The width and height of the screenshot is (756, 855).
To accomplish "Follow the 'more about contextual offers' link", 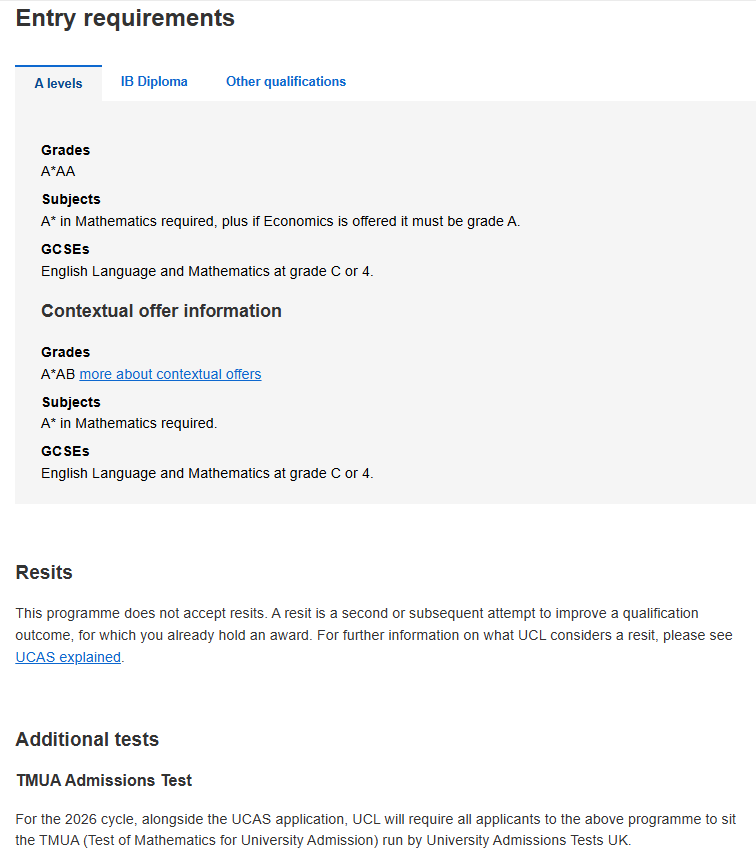I will point(170,374).
